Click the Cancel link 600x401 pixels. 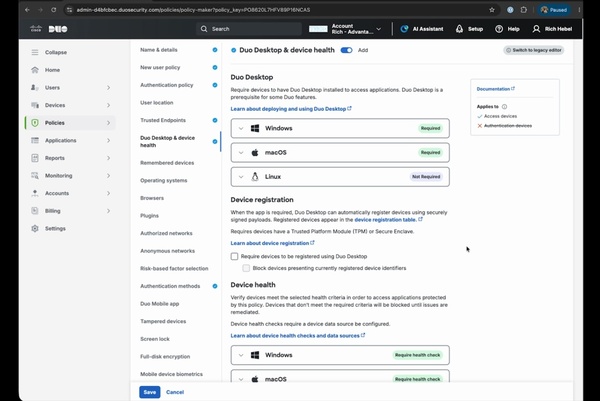coord(175,392)
